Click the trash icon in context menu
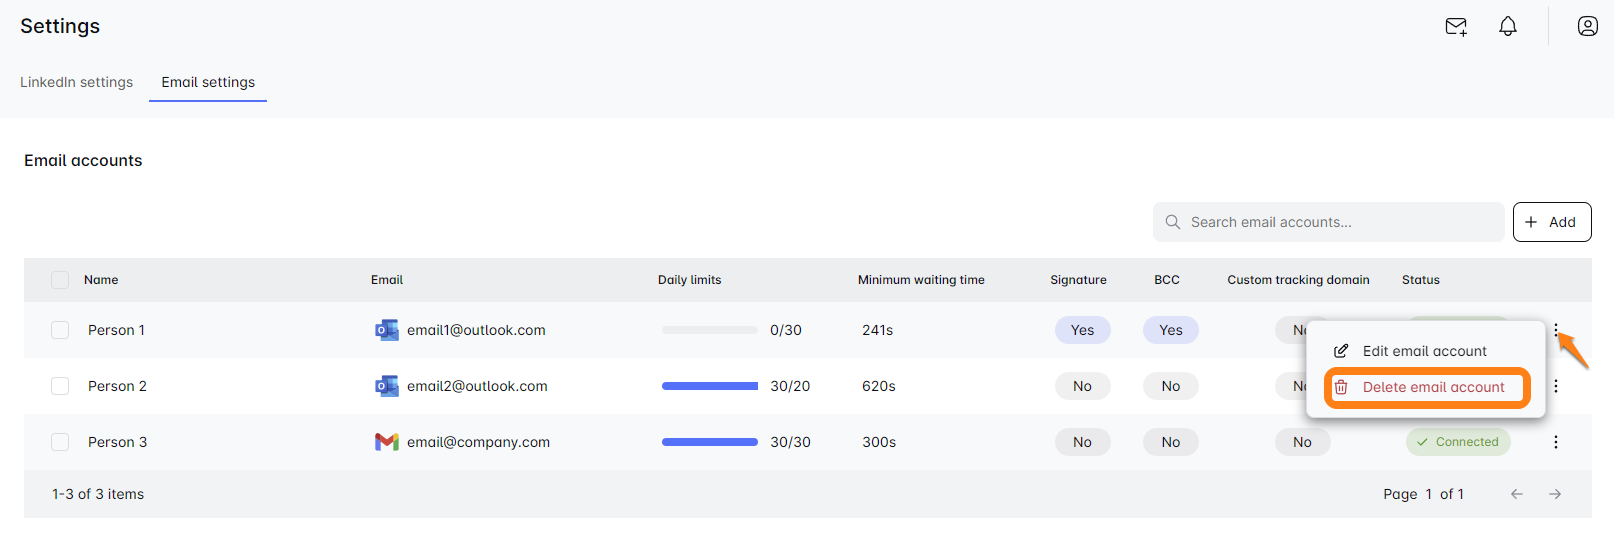 (1341, 387)
